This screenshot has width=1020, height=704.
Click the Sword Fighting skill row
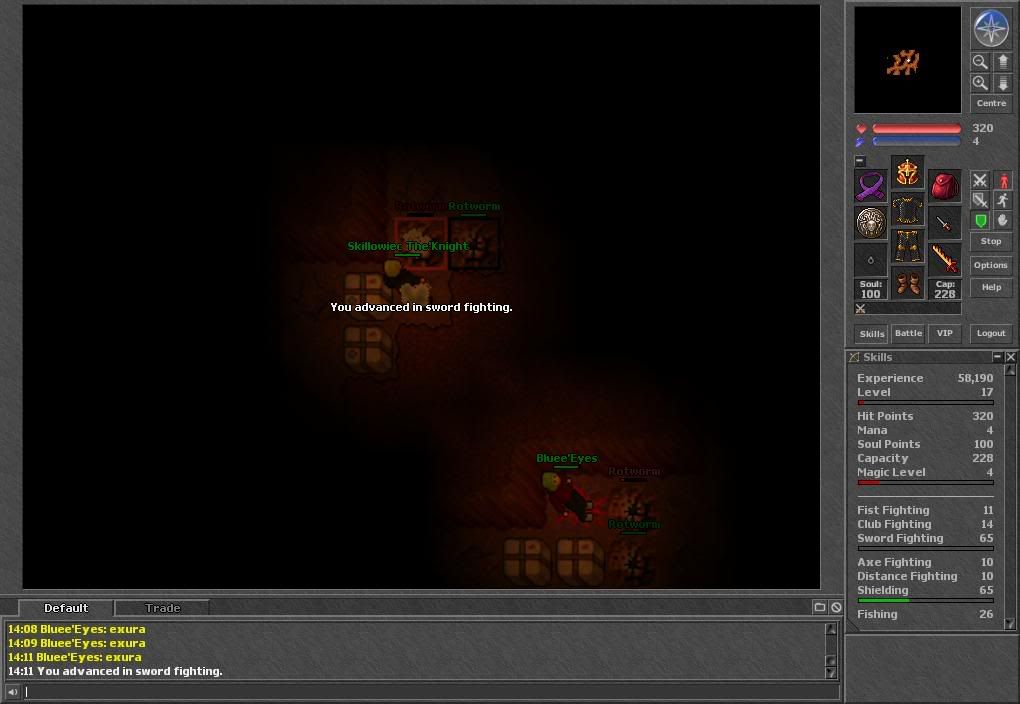[925, 538]
